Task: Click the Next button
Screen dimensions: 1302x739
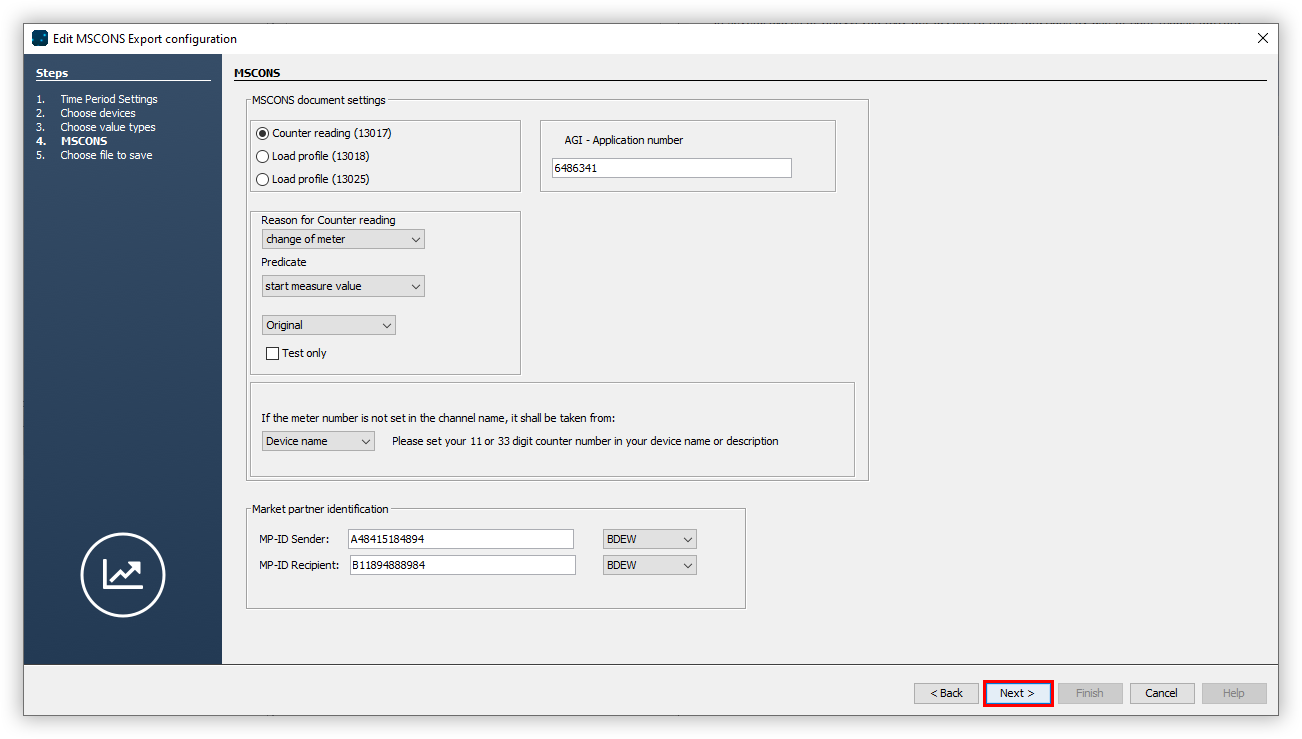Action: (x=1017, y=692)
